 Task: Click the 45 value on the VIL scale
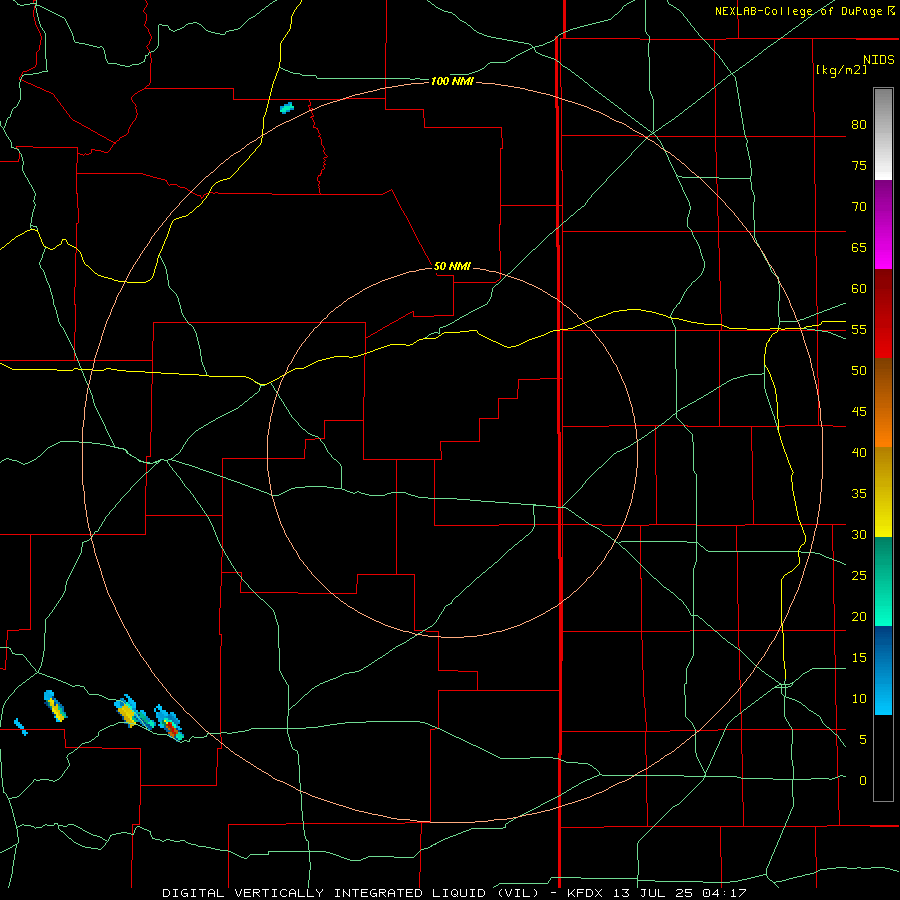(x=859, y=412)
